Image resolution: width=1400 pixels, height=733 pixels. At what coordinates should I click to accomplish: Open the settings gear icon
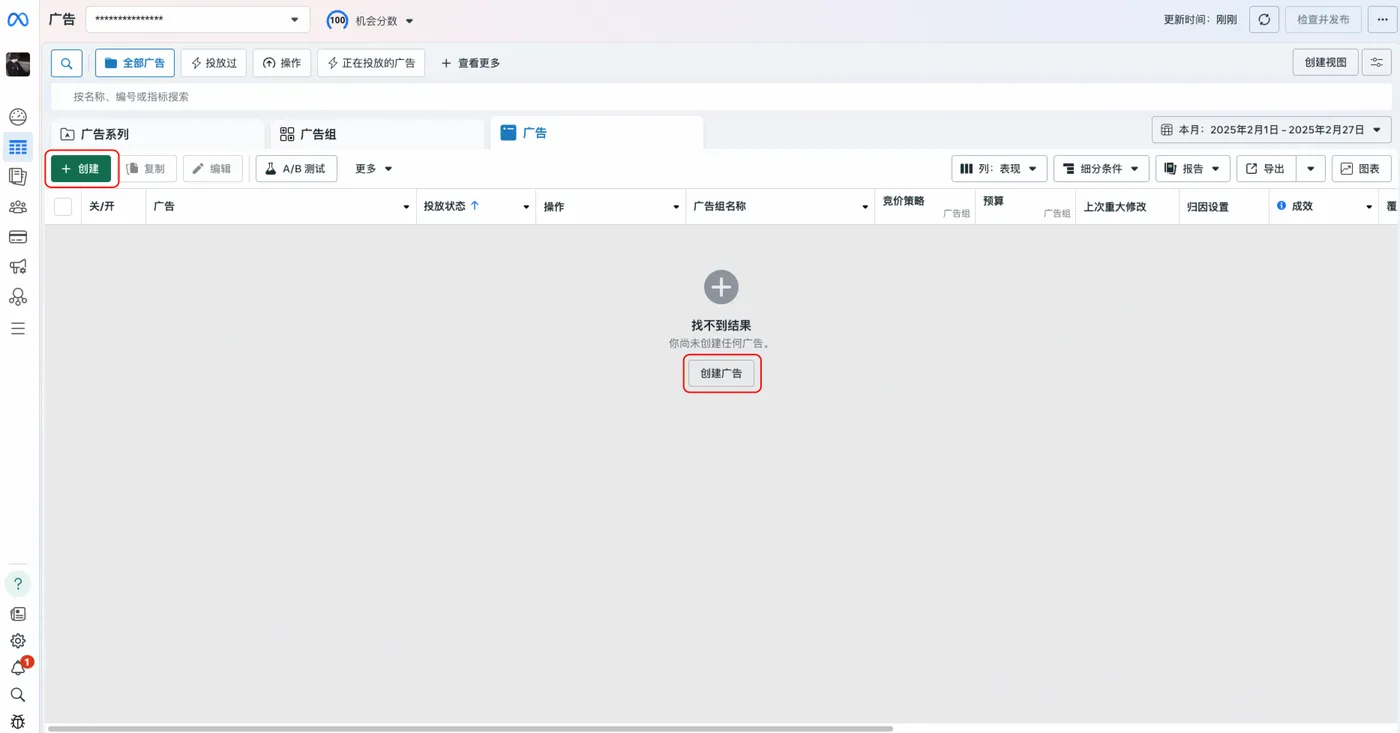click(x=18, y=641)
